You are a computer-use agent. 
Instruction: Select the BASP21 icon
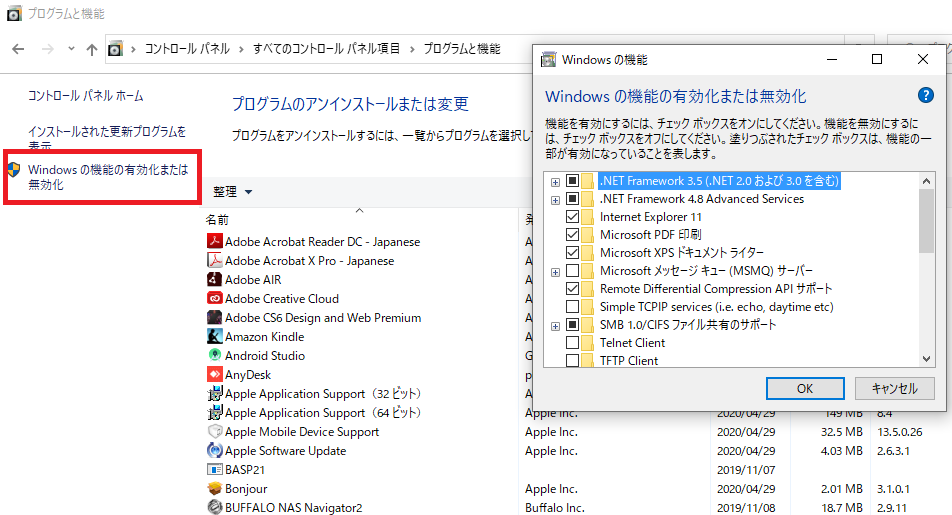click(x=214, y=469)
